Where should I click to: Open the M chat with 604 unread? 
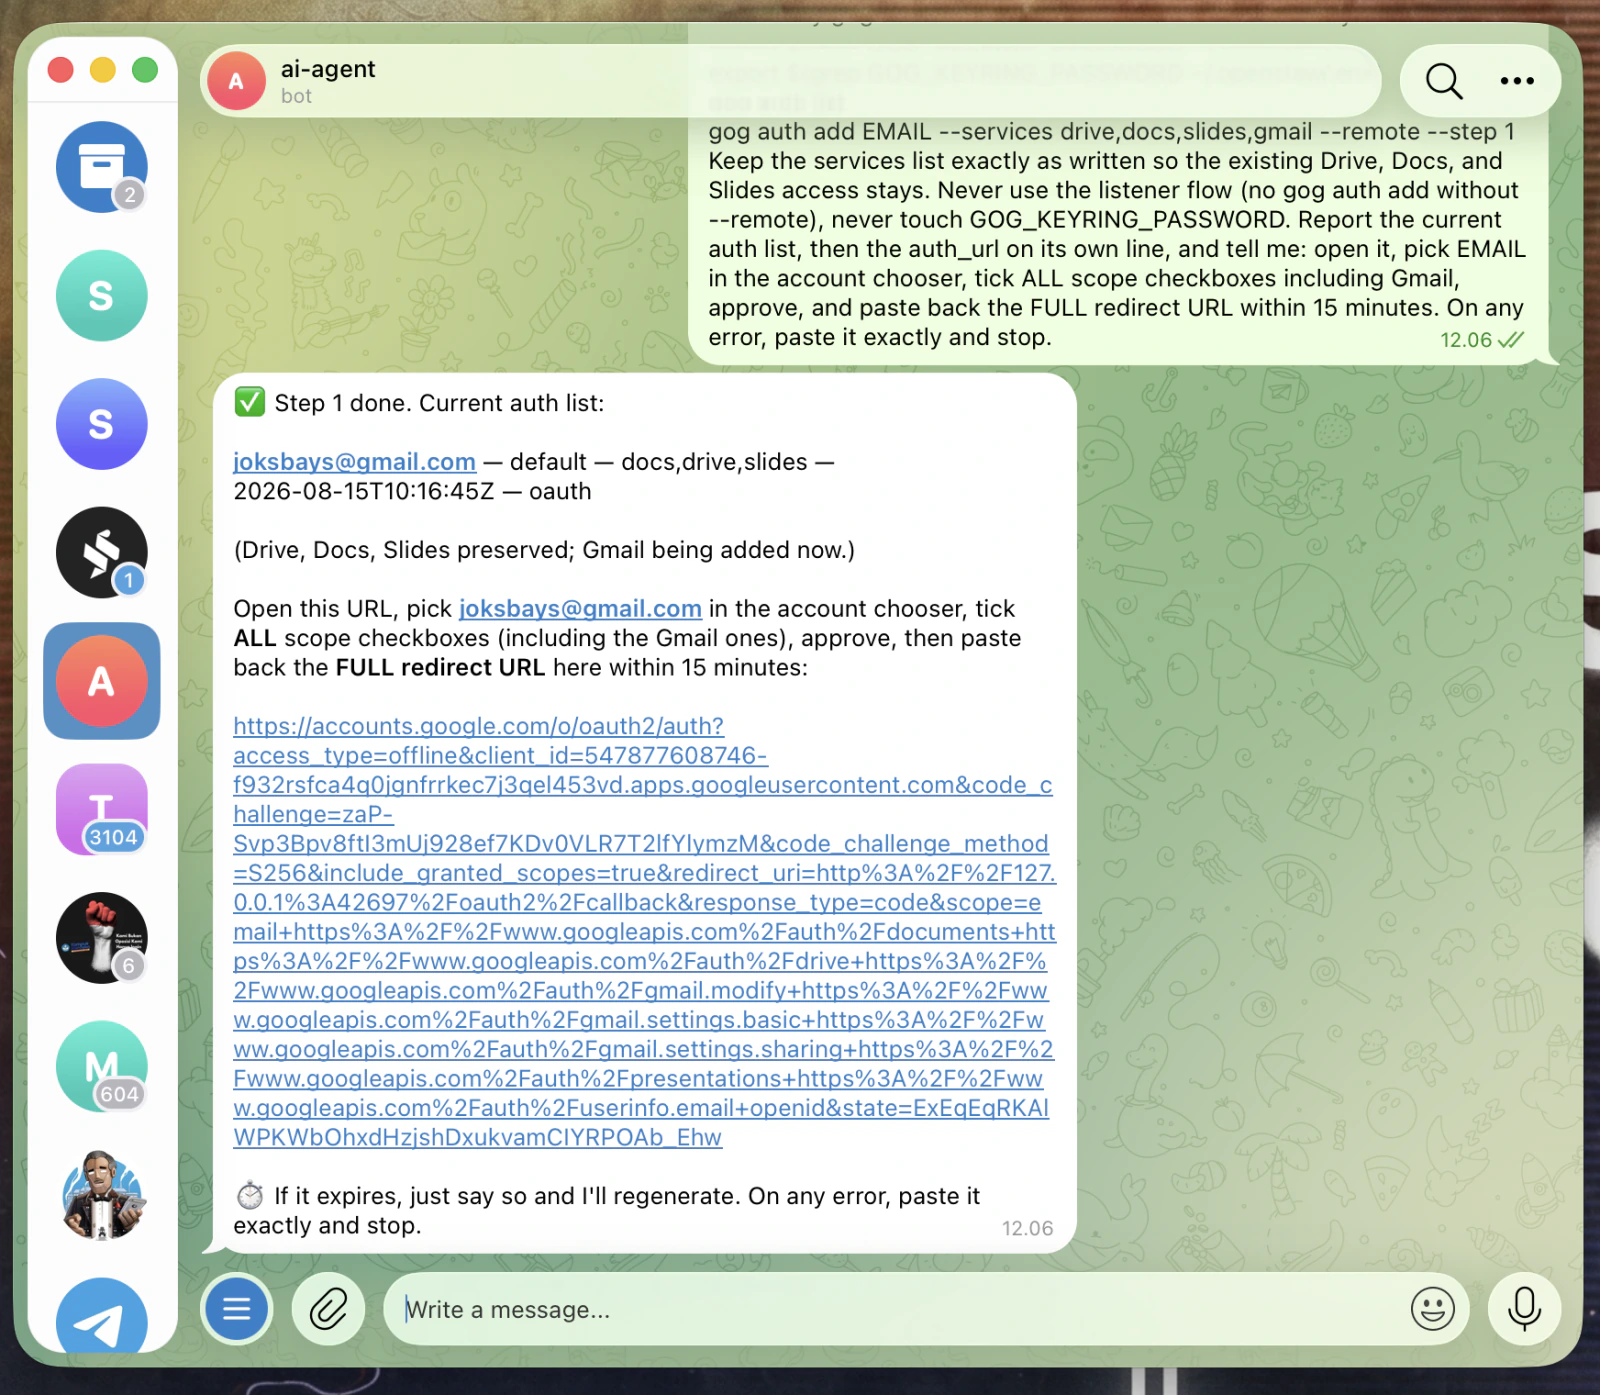[x=101, y=1066]
